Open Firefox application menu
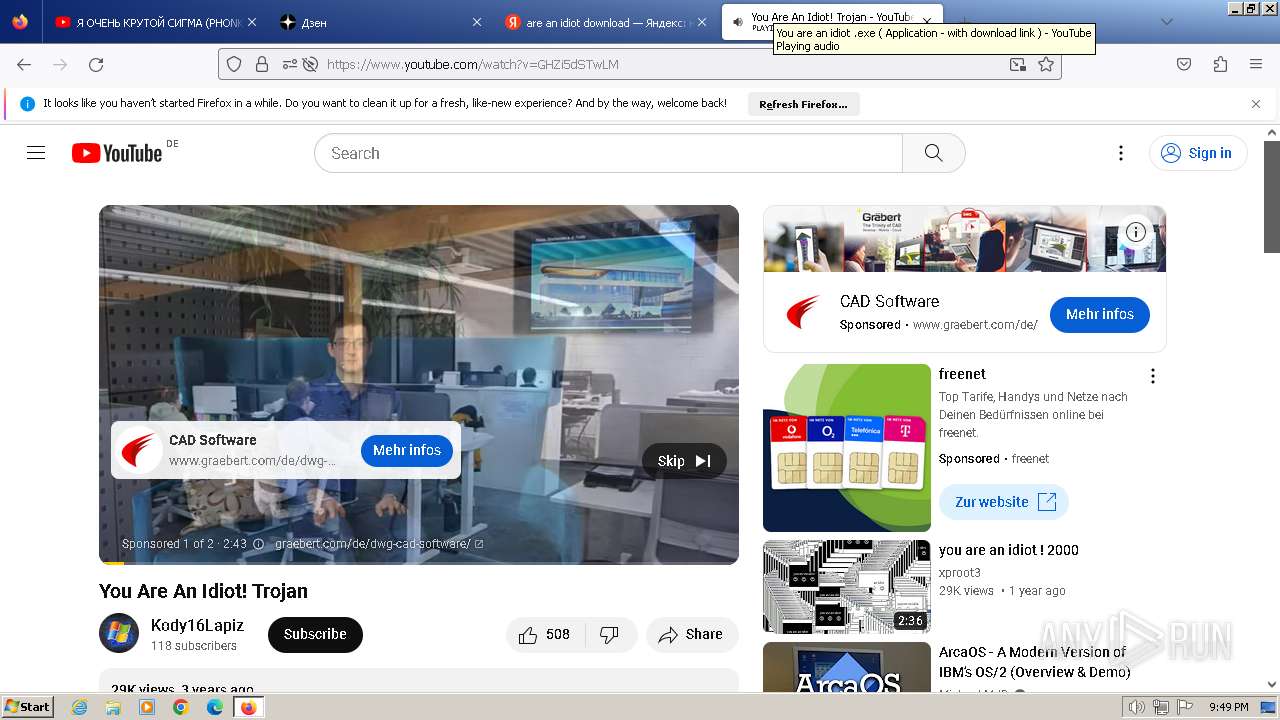 pos(1256,64)
